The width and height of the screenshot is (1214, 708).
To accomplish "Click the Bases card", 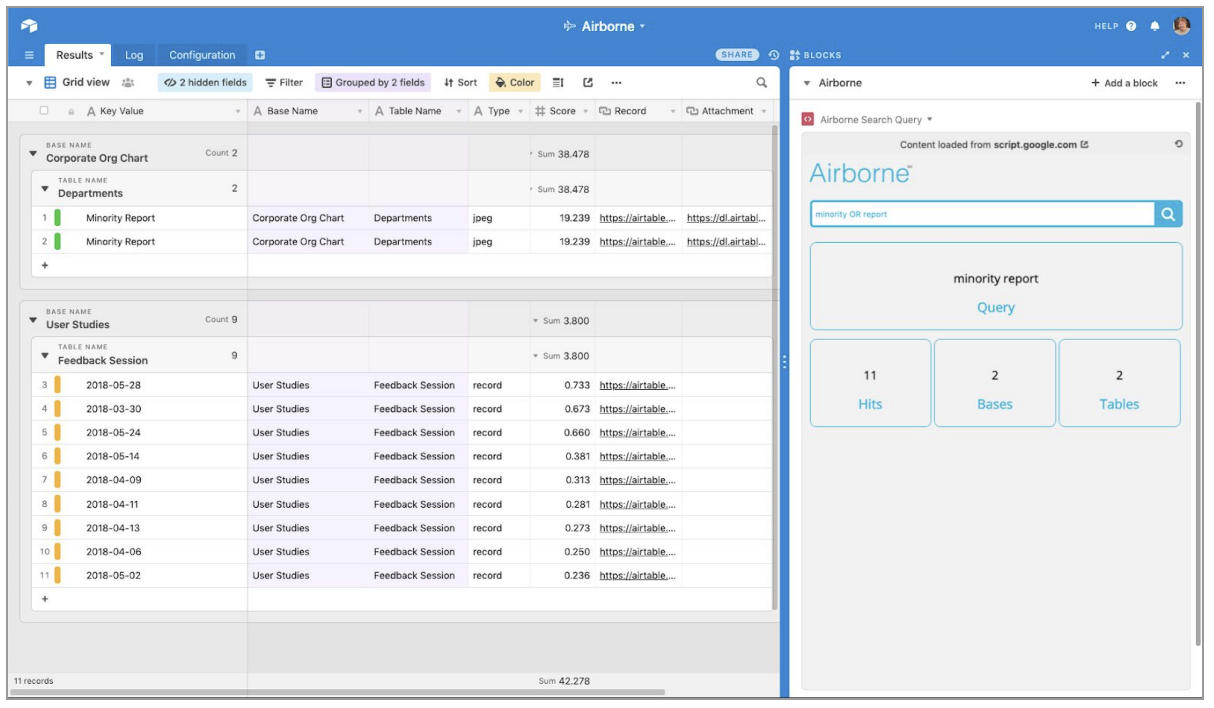I will point(995,383).
